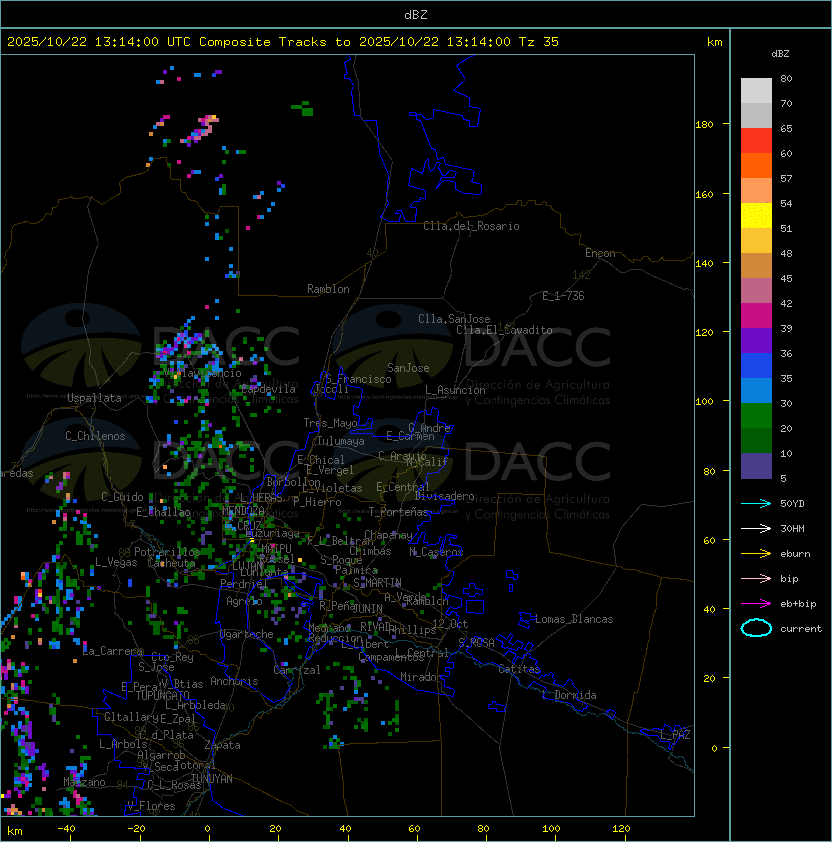This screenshot has height=842, width=832.
Task: Pick the slate 5-10 dBZ swatch
Action: [756, 466]
